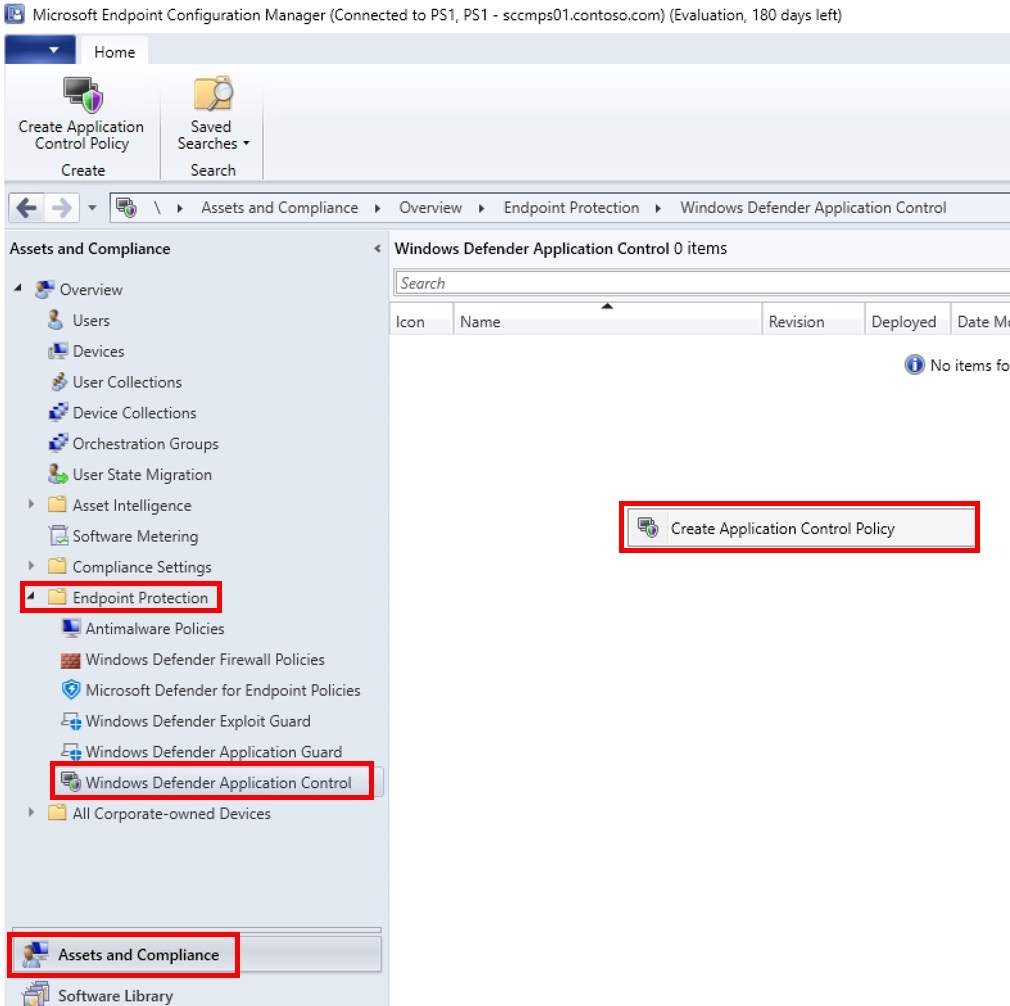This screenshot has height=1006, width=1010.
Task: Click the Search input field
Action: 702,283
